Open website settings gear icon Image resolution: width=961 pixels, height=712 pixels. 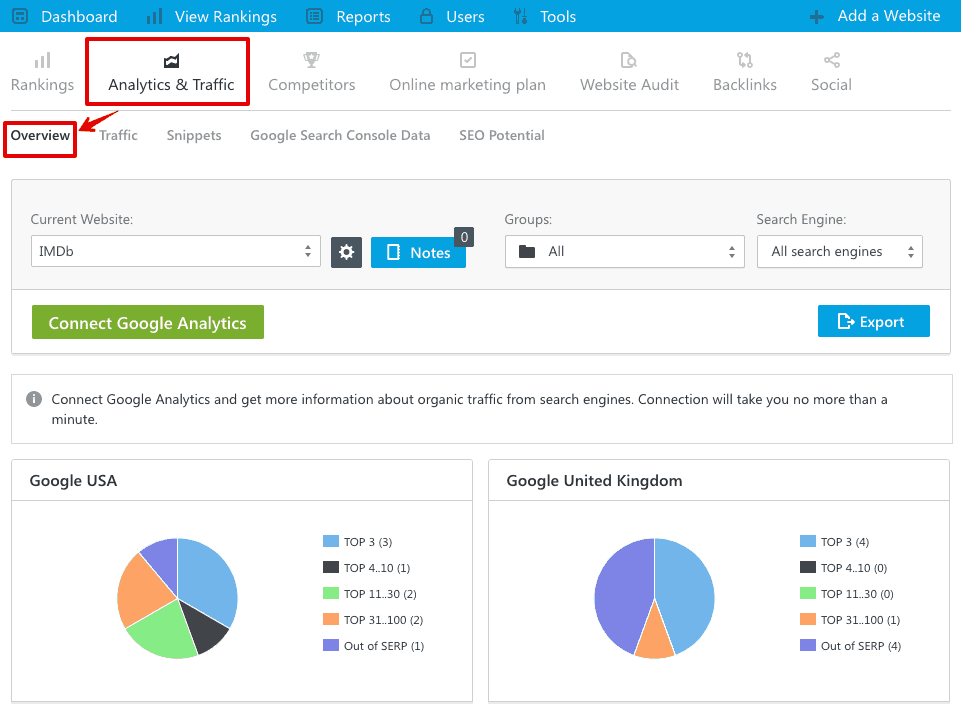pyautogui.click(x=346, y=252)
